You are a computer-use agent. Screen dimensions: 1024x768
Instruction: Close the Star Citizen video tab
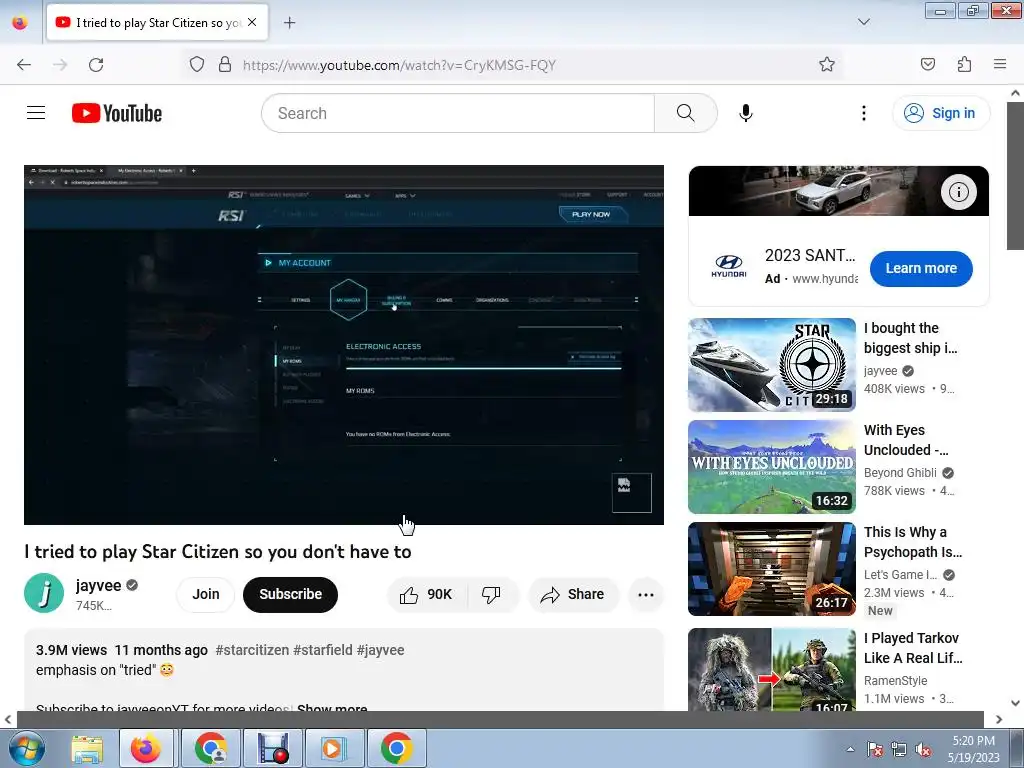tap(252, 22)
